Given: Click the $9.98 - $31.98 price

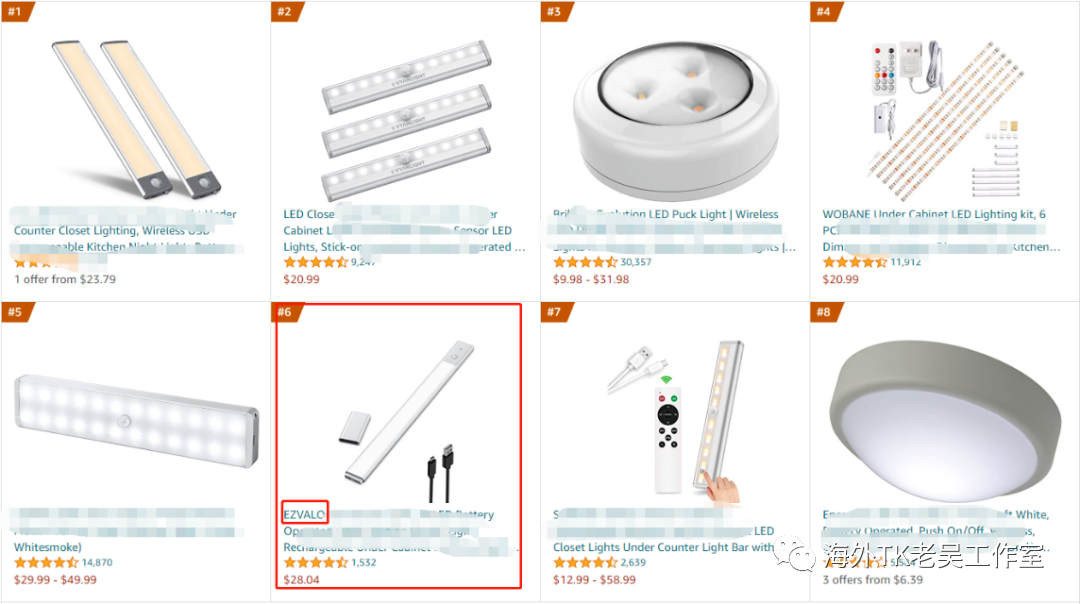Looking at the screenshot, I should click(591, 279).
